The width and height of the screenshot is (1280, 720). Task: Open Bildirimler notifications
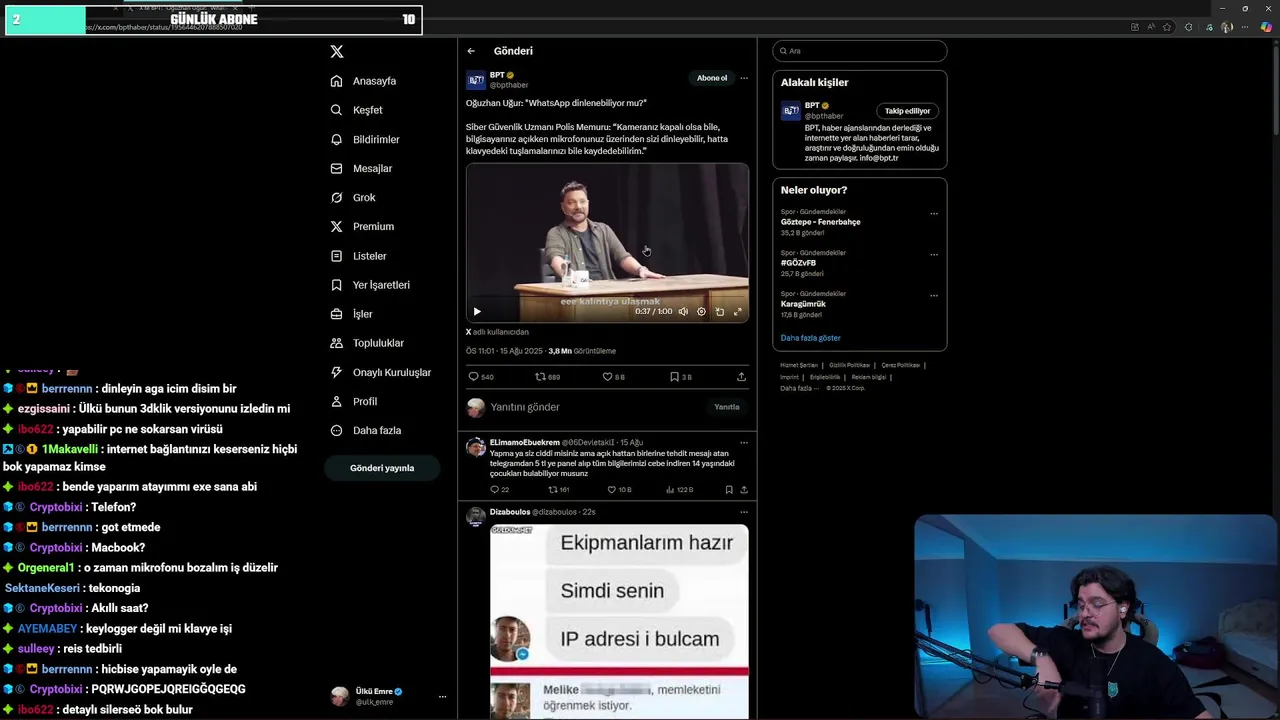coord(366,139)
